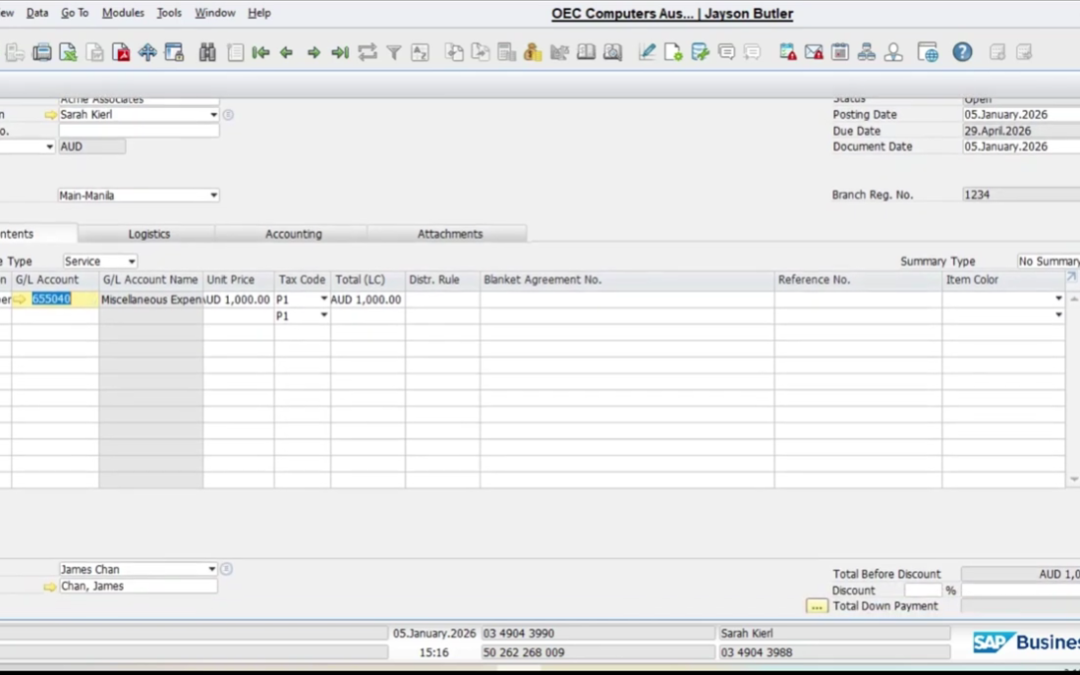Click the red PDF export icon
Viewport: 1080px width, 675px height.
121,53
